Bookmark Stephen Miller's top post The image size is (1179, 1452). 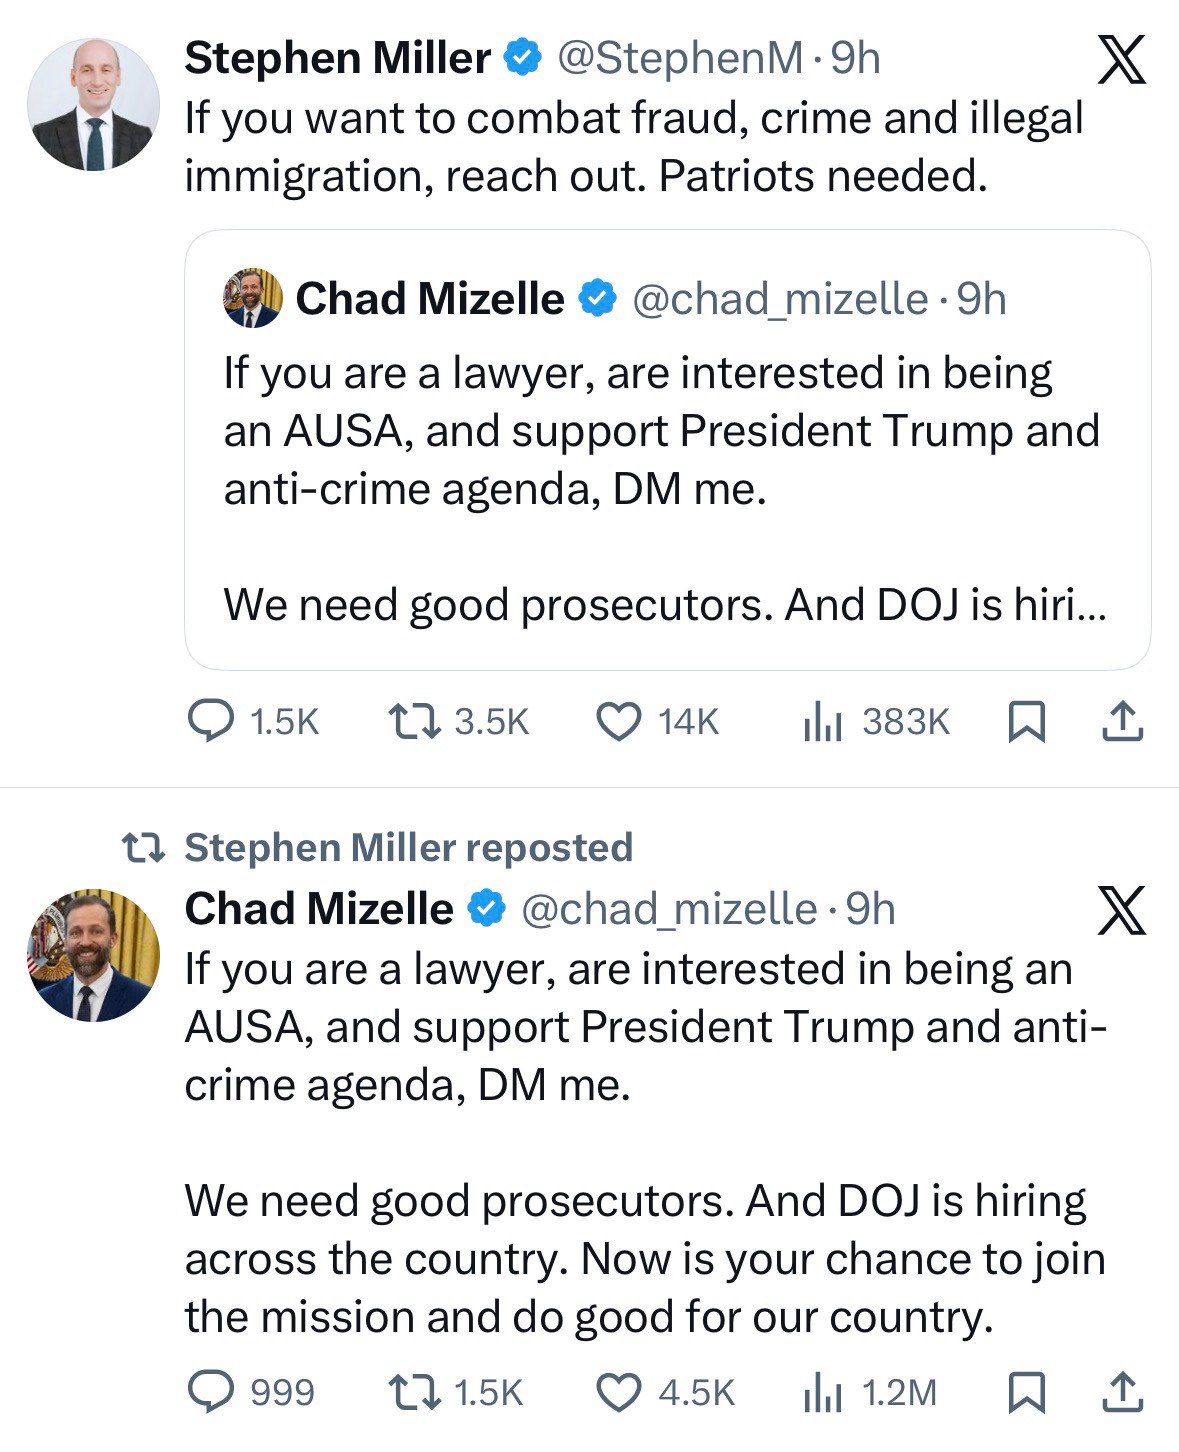point(1026,721)
